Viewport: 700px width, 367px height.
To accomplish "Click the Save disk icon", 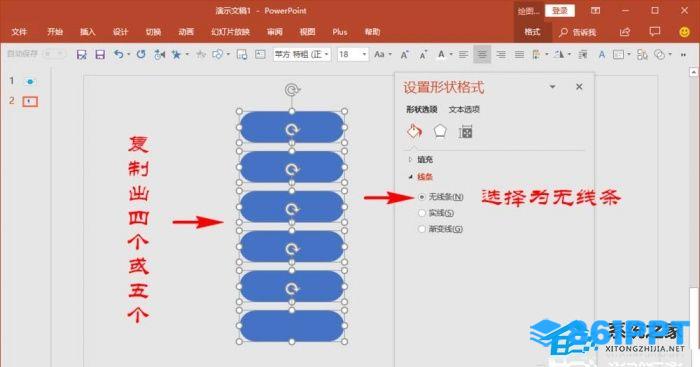I will tap(100, 54).
